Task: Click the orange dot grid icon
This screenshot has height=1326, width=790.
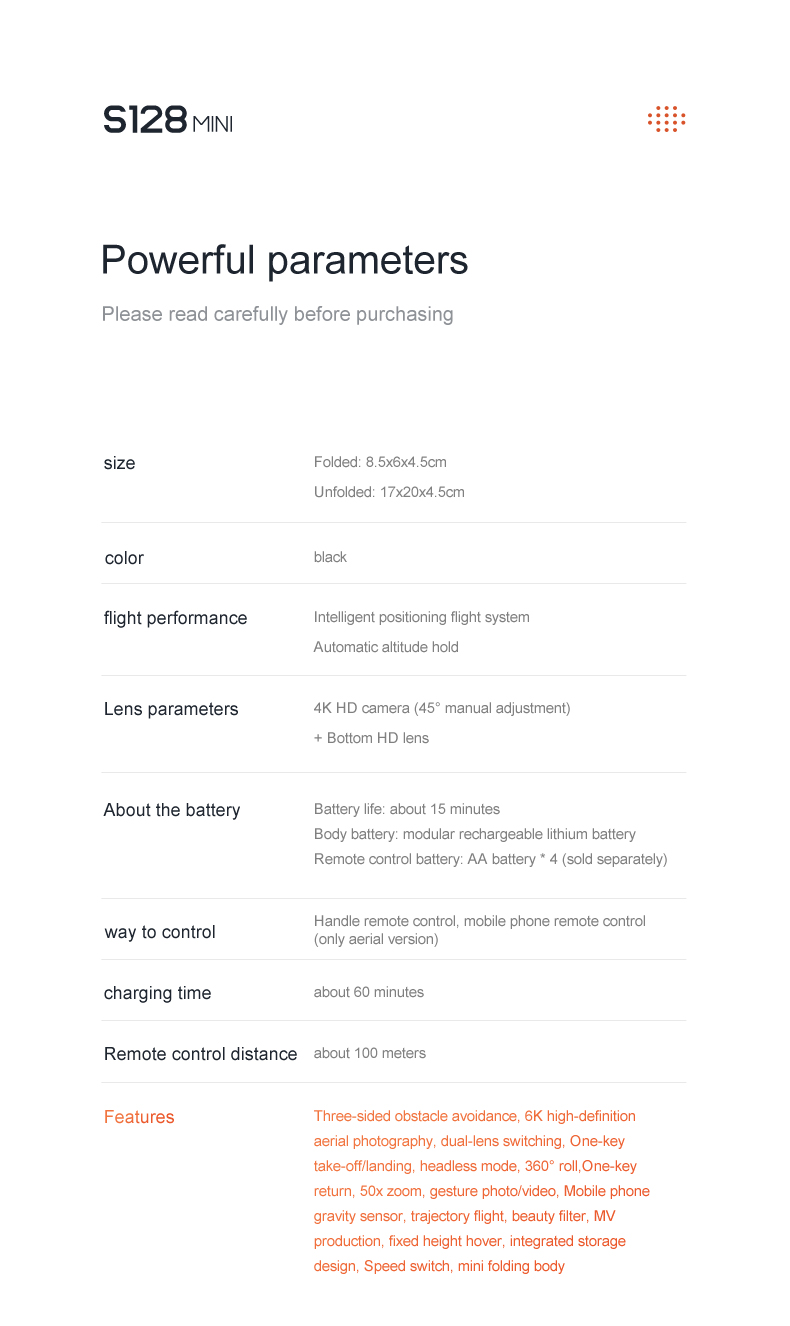Action: (666, 119)
